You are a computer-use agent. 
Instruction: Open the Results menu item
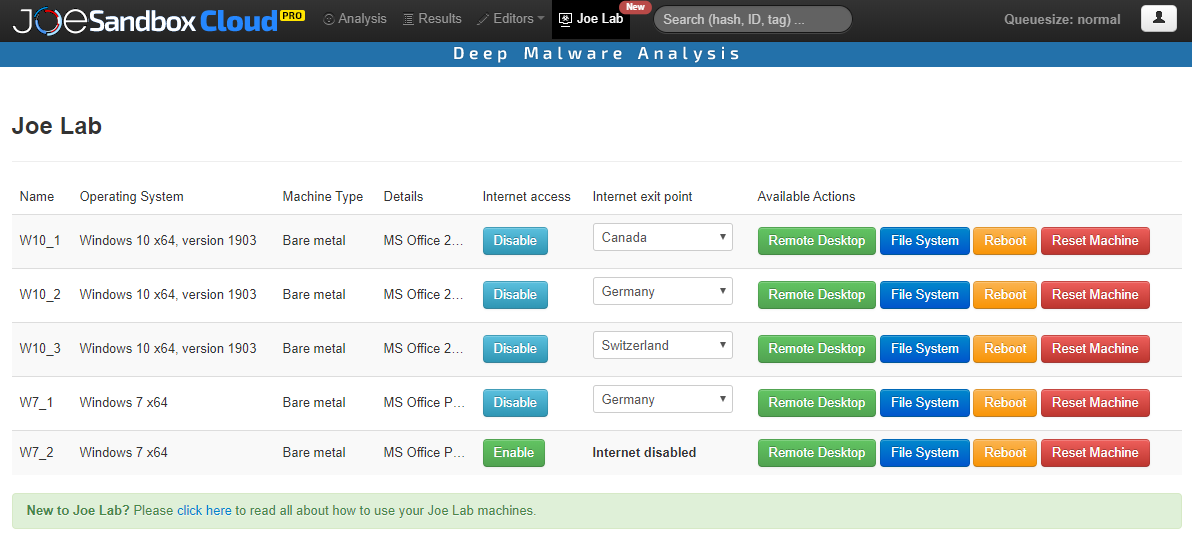click(x=432, y=19)
